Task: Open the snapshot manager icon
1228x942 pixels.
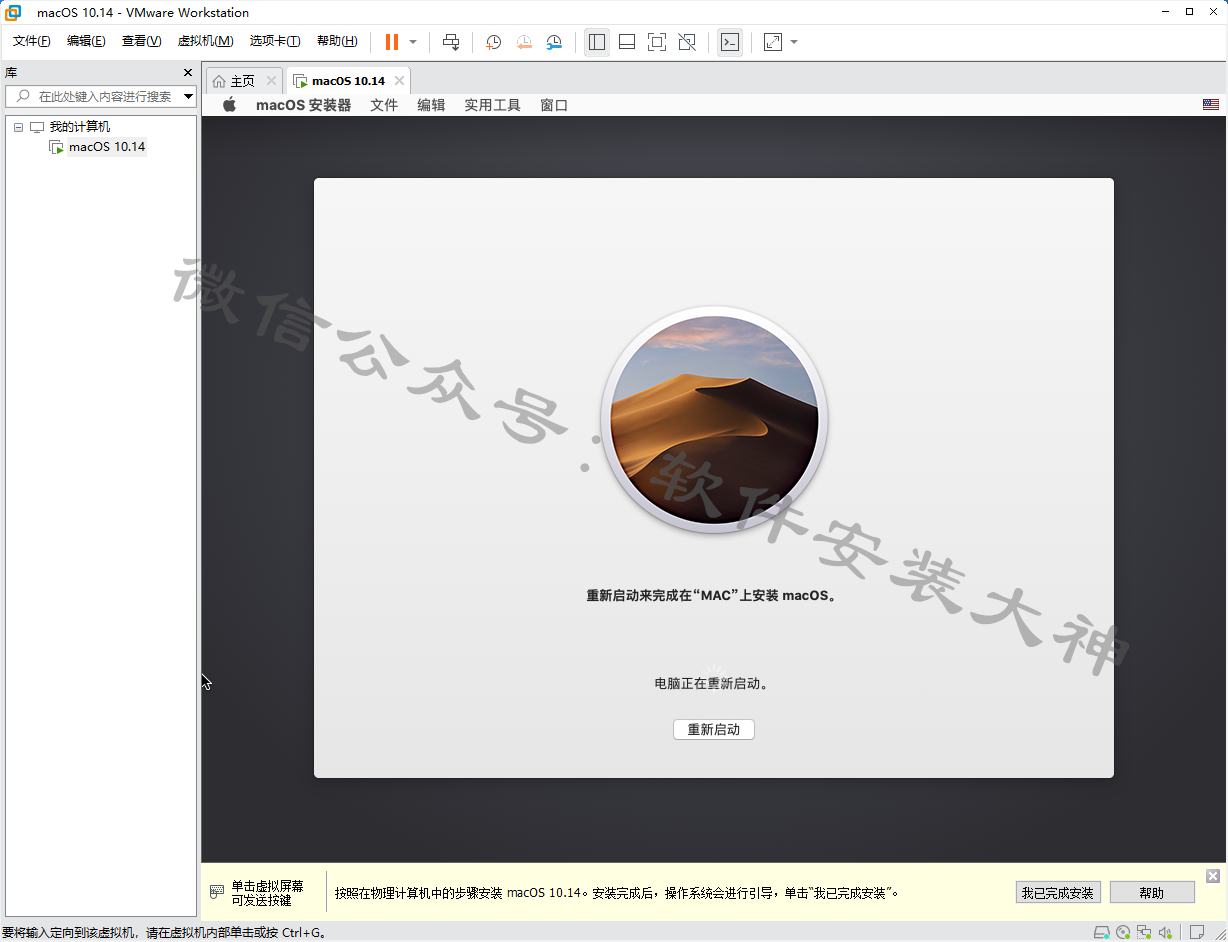Action: click(554, 42)
